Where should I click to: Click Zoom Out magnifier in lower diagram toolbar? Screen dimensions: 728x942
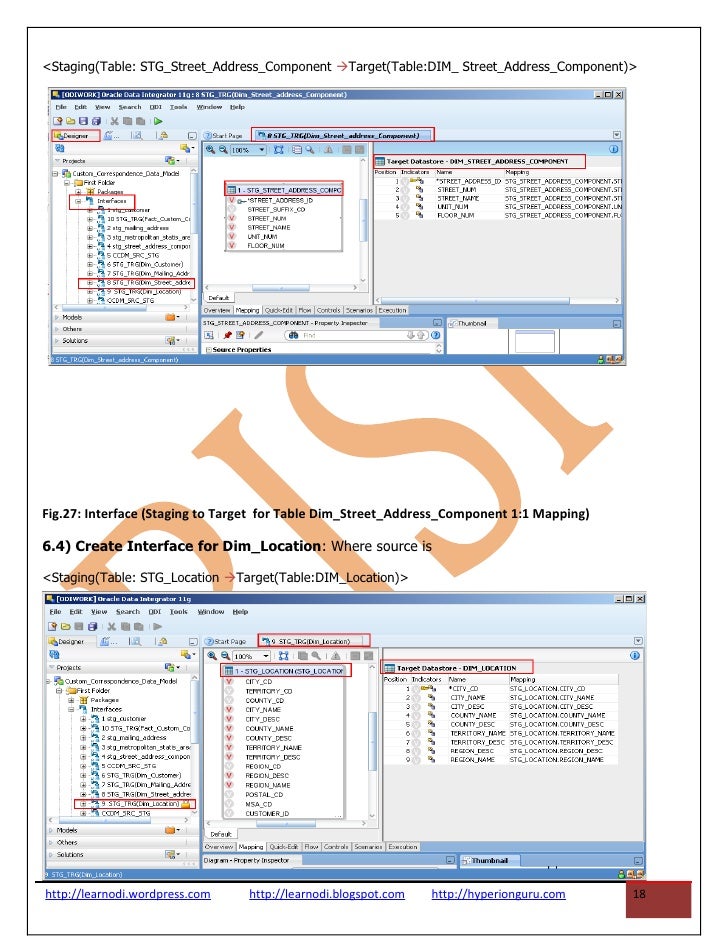coord(225,656)
